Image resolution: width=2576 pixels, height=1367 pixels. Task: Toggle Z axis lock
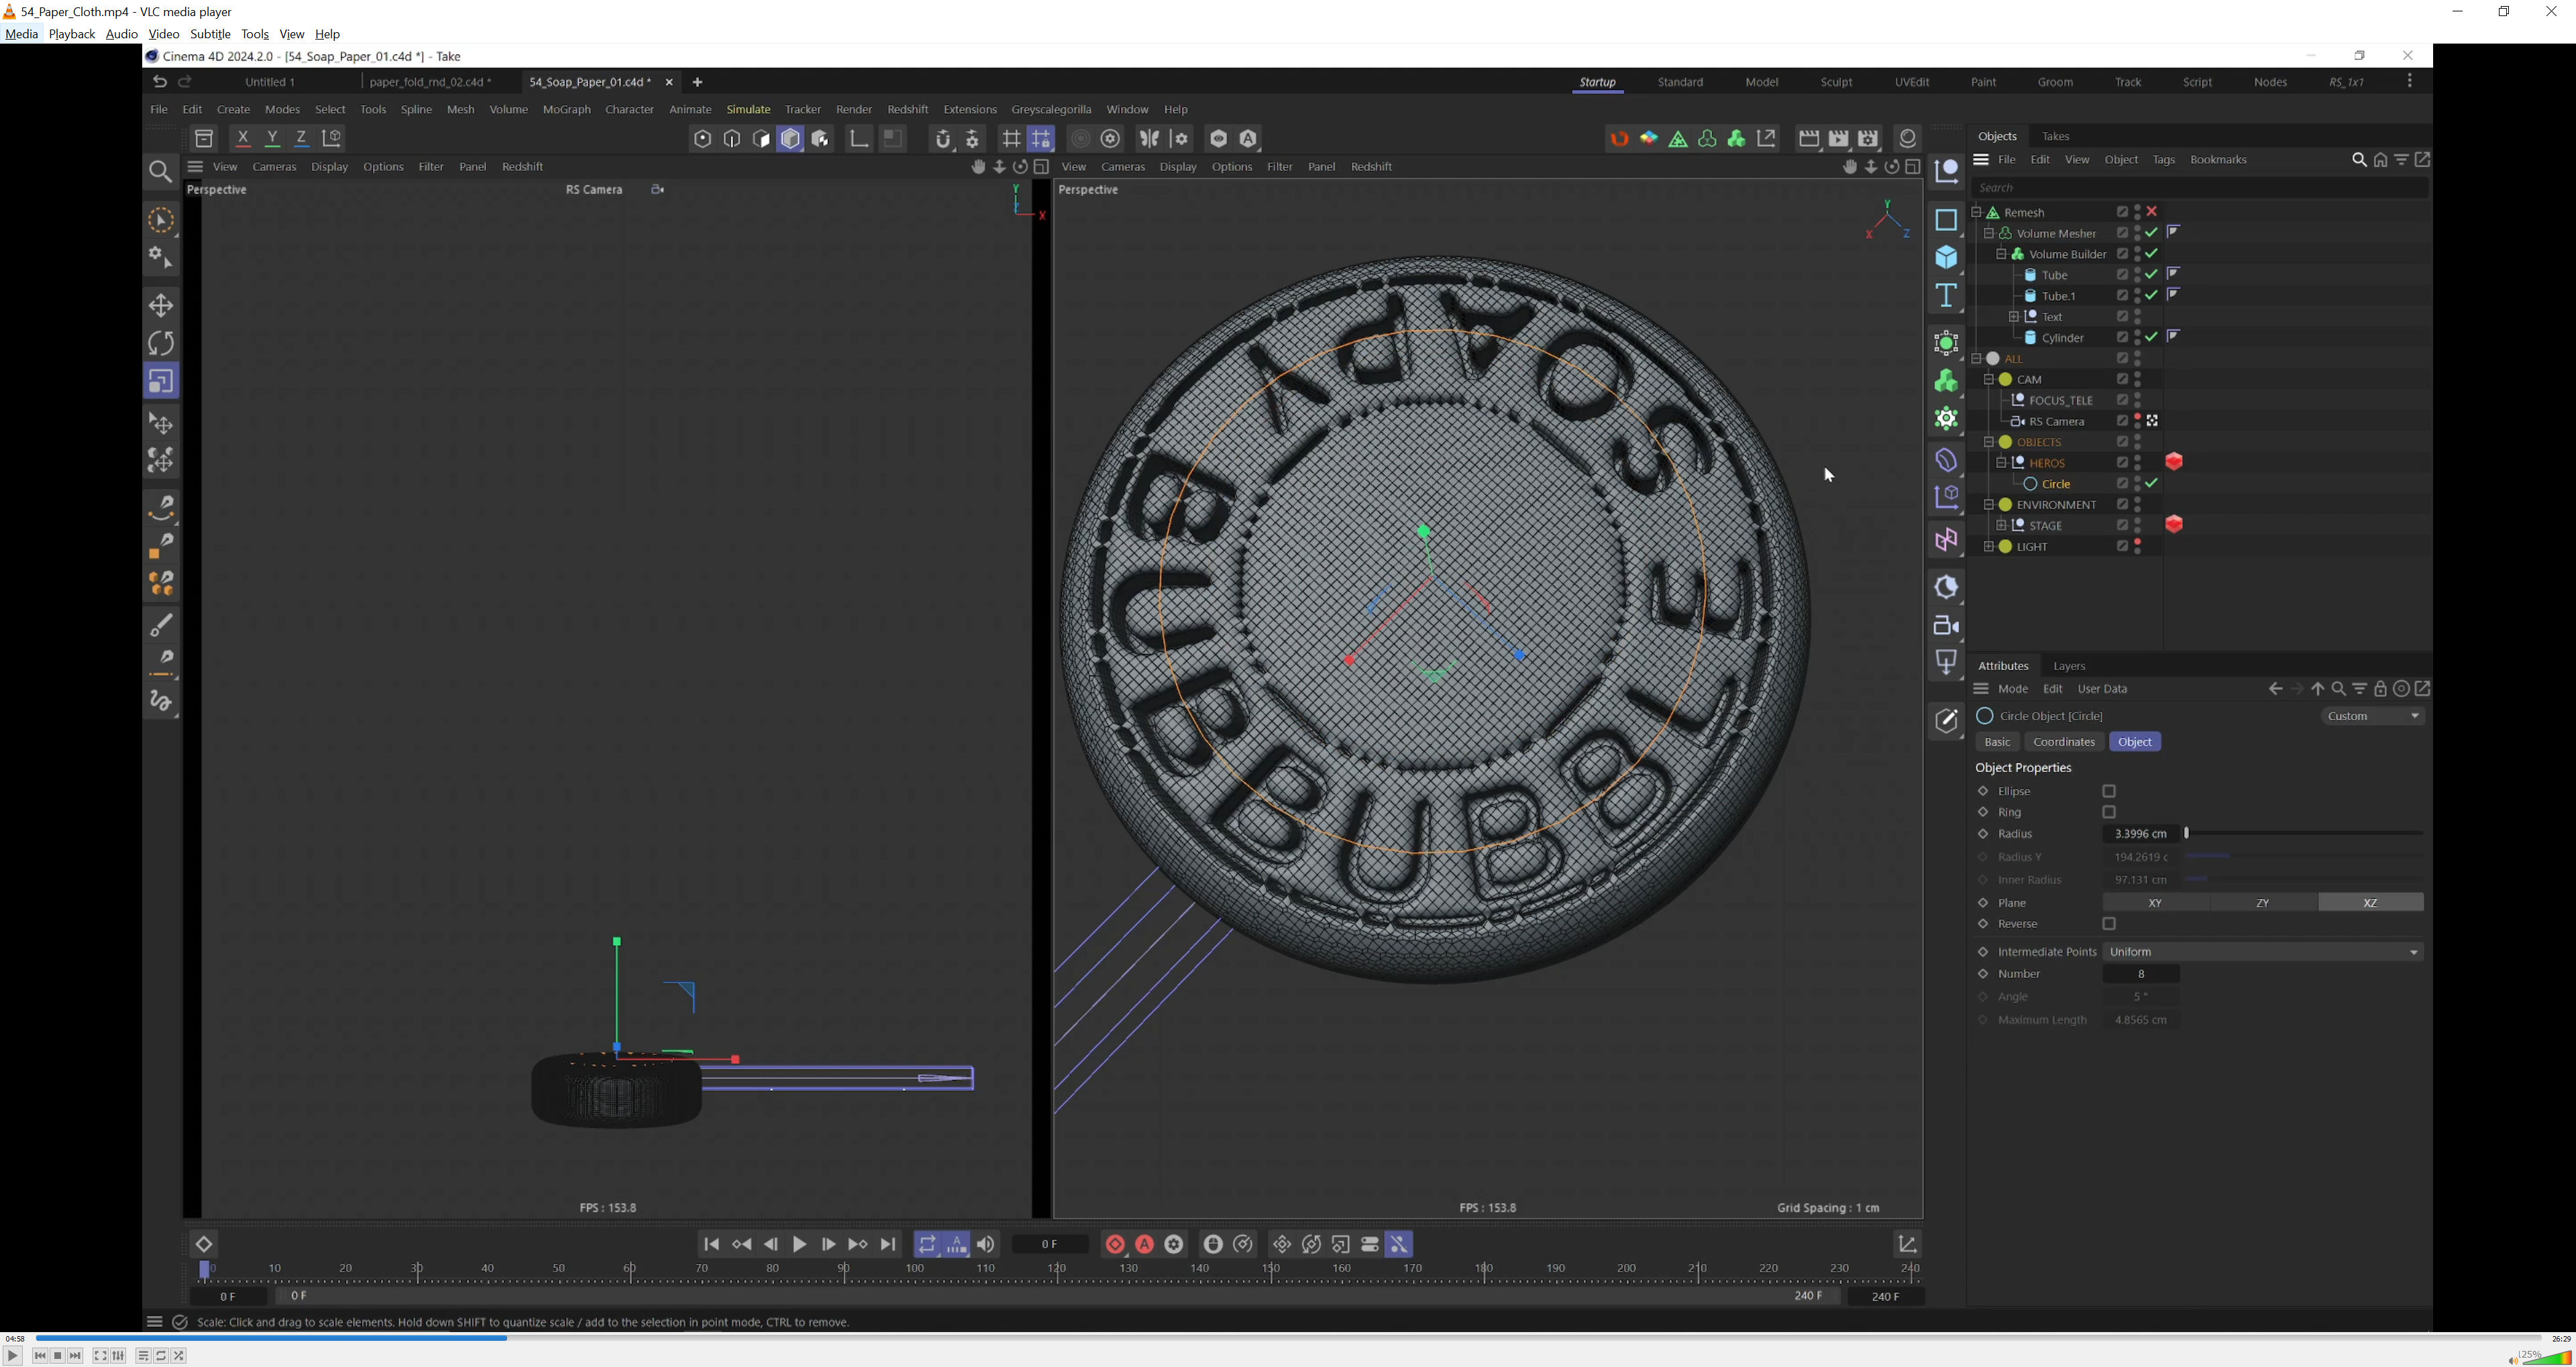click(302, 139)
